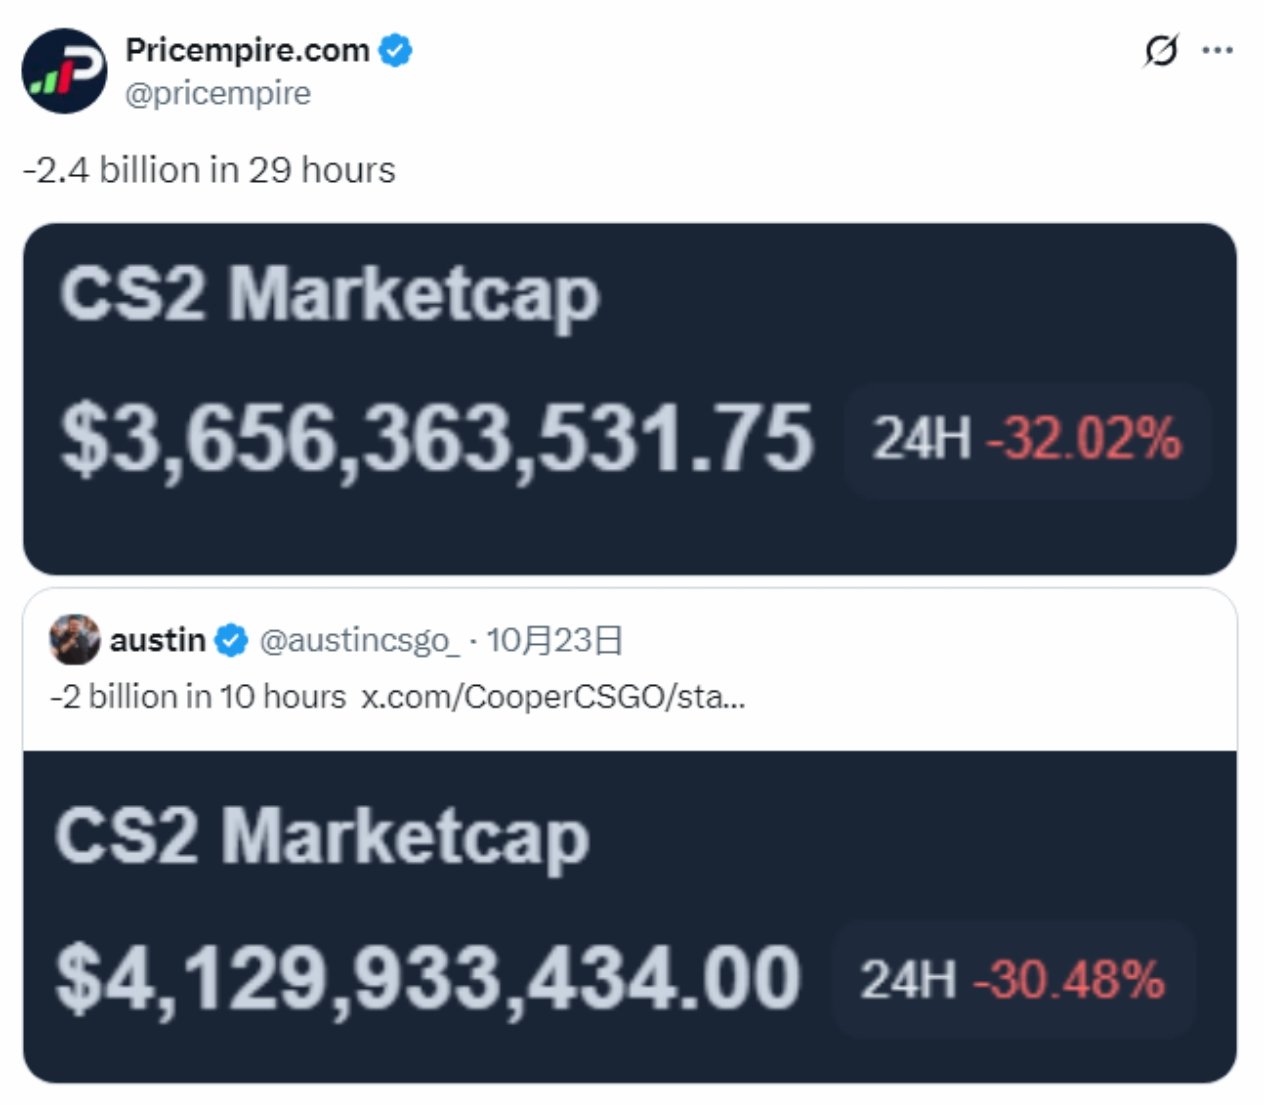Click the quoted image's CS2 Marketcap heading
The width and height of the screenshot is (1264, 1105).
tap(322, 836)
